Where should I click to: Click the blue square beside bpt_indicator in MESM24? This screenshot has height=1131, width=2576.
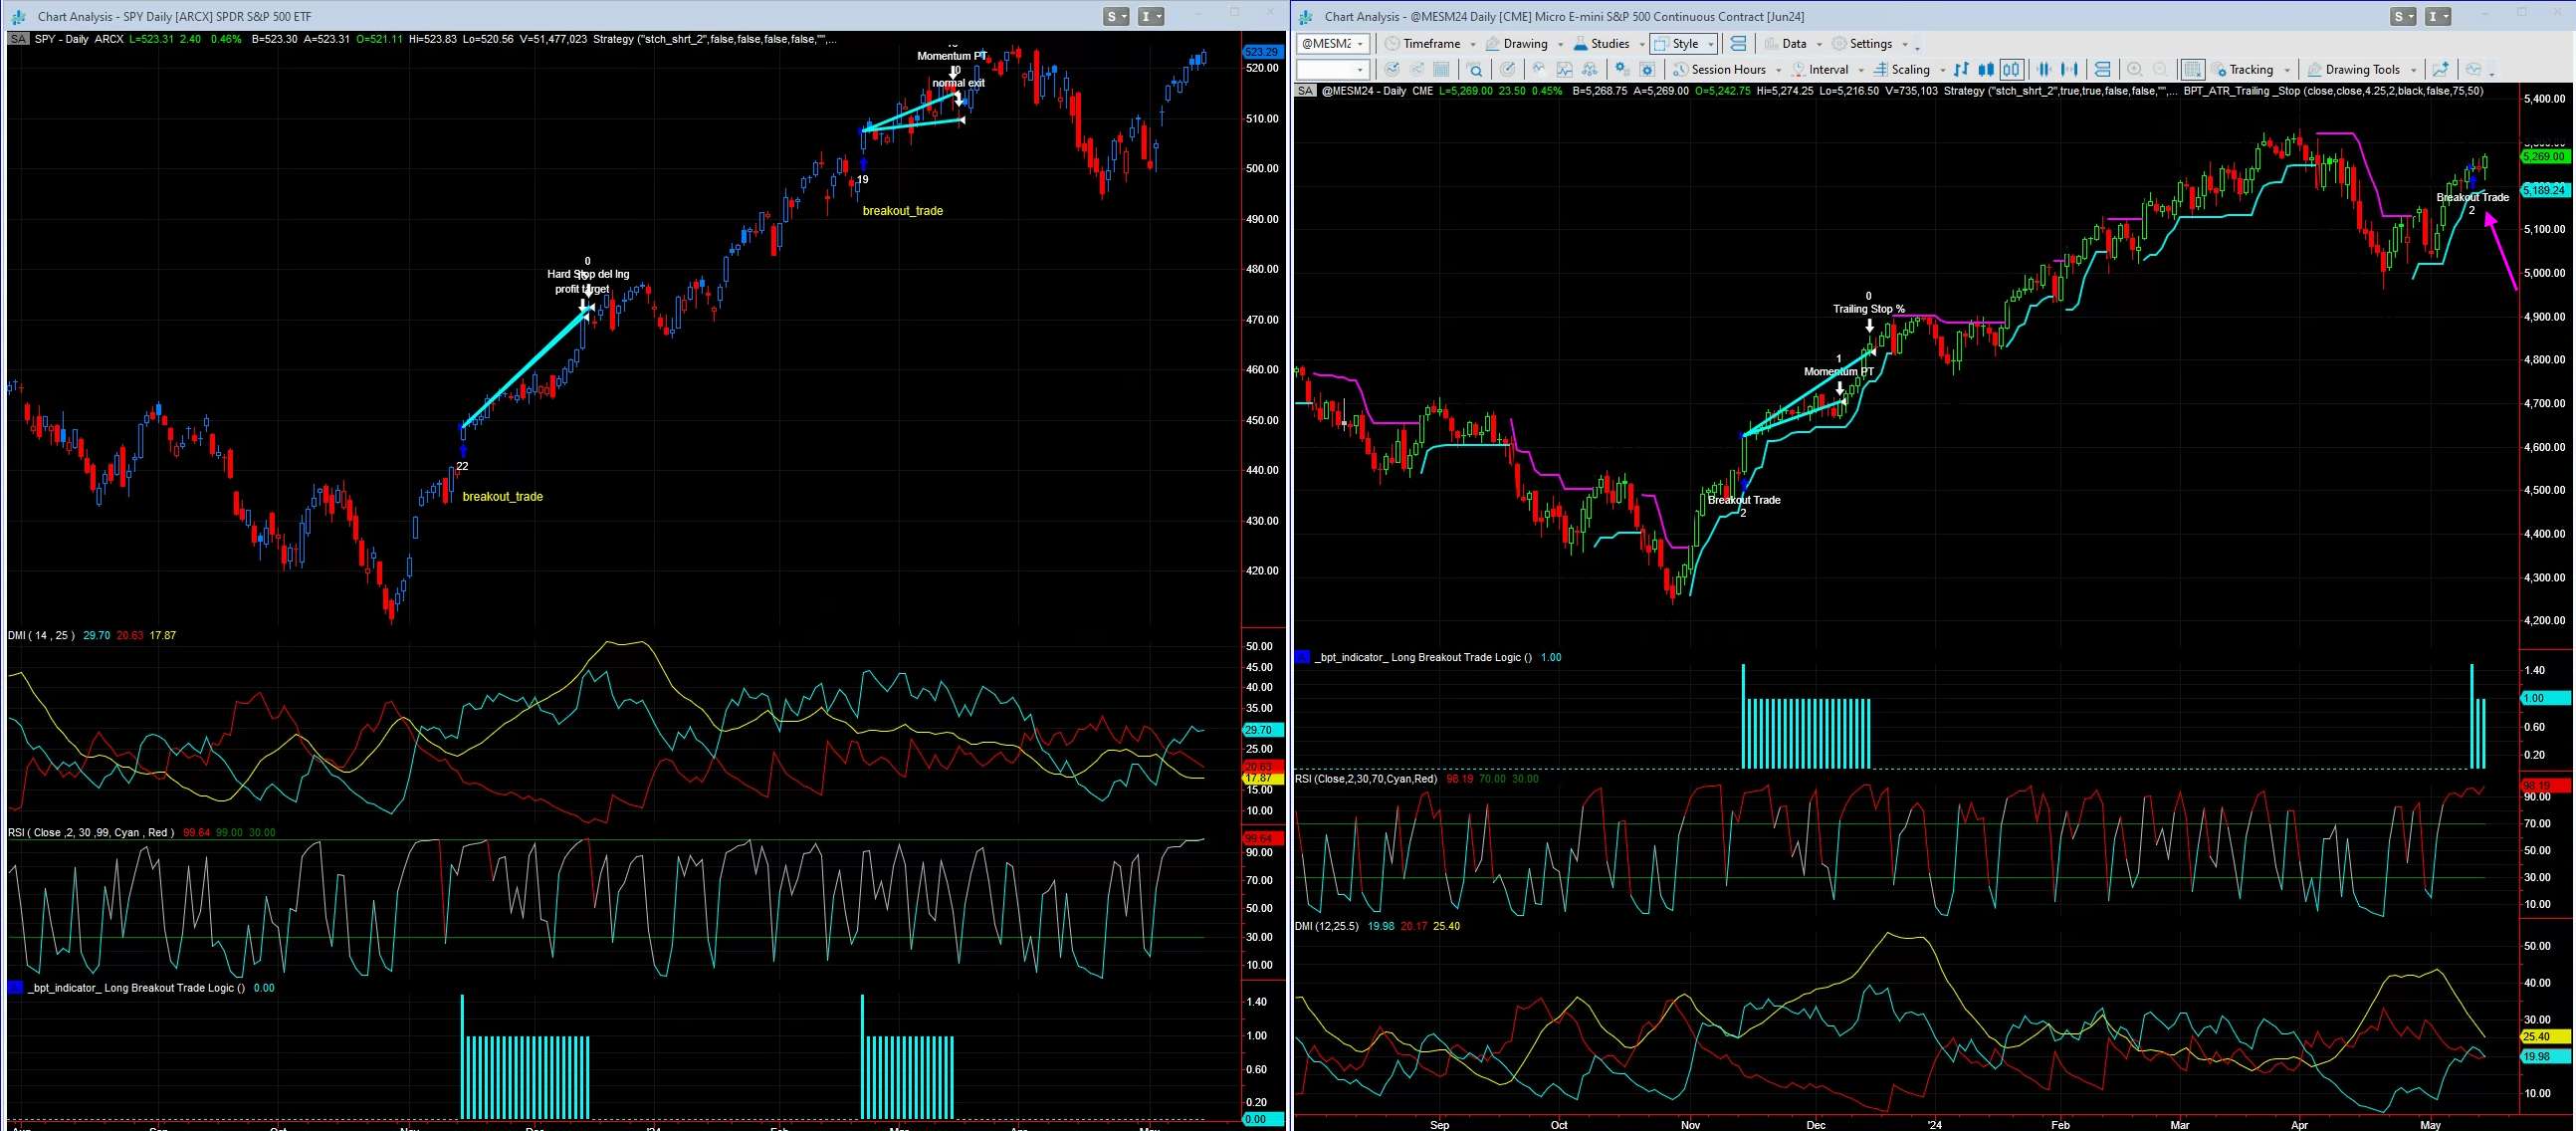point(1302,657)
